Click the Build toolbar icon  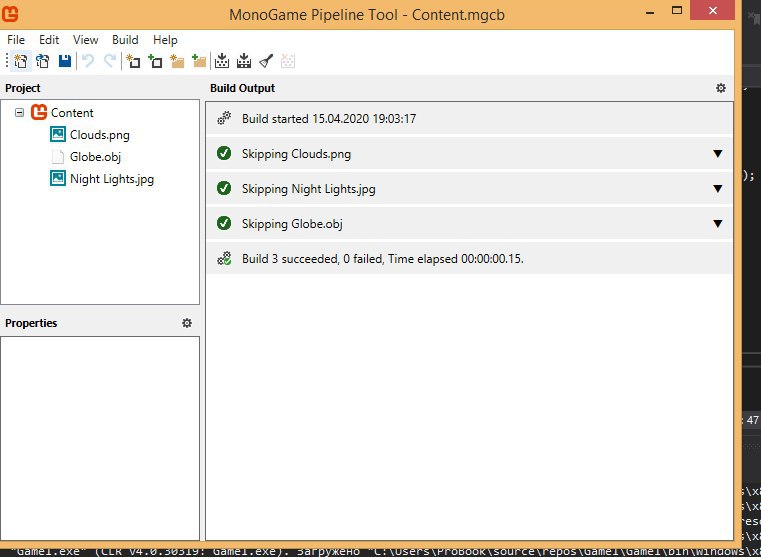click(222, 61)
